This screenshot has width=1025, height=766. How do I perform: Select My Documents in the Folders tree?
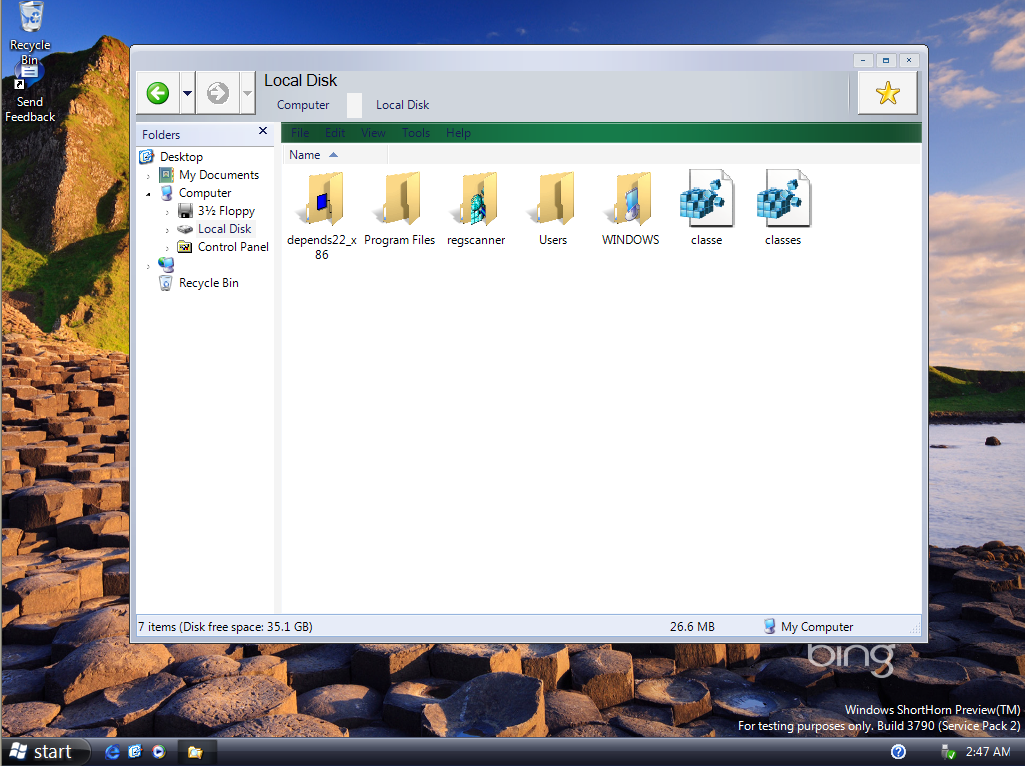219,175
